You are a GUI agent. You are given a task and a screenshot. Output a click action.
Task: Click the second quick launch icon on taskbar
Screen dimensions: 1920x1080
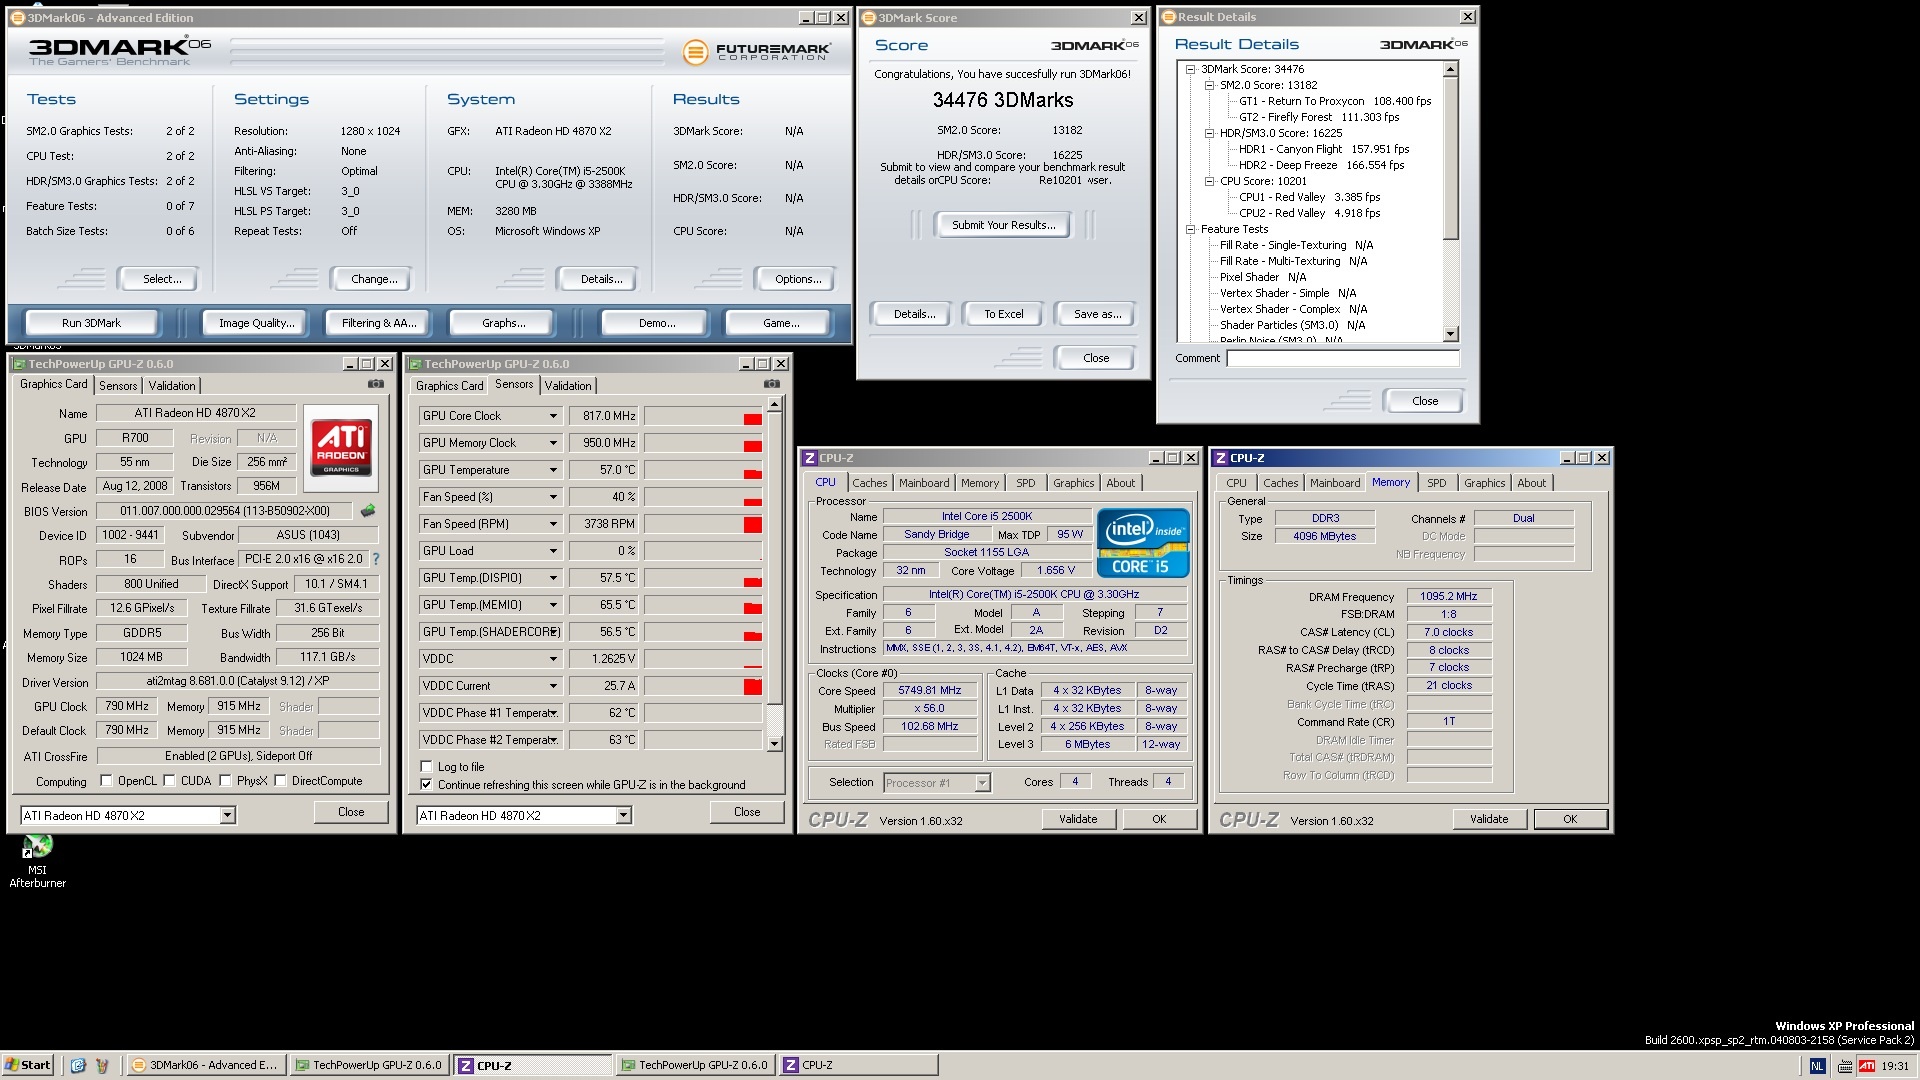102,1065
